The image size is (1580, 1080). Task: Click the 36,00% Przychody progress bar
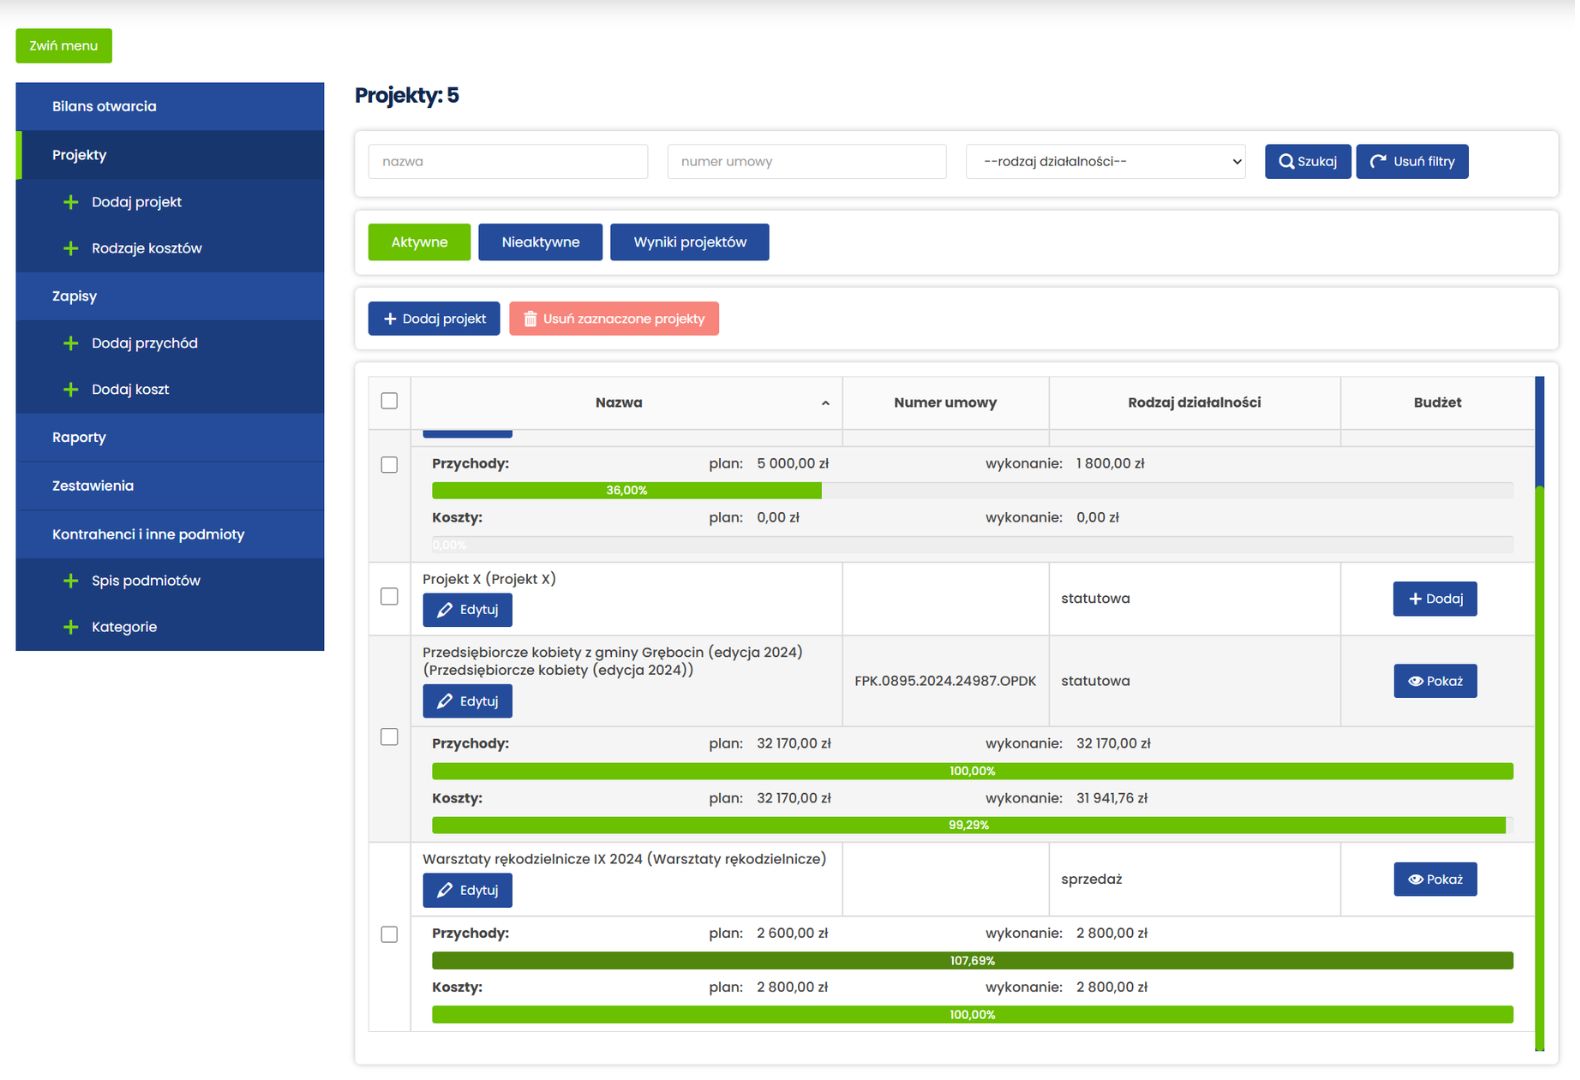[627, 490]
